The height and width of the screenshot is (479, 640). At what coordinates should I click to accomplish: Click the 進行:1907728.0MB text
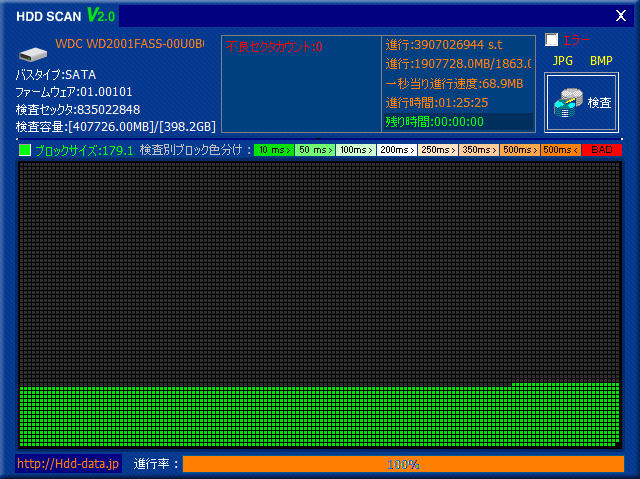(458, 64)
